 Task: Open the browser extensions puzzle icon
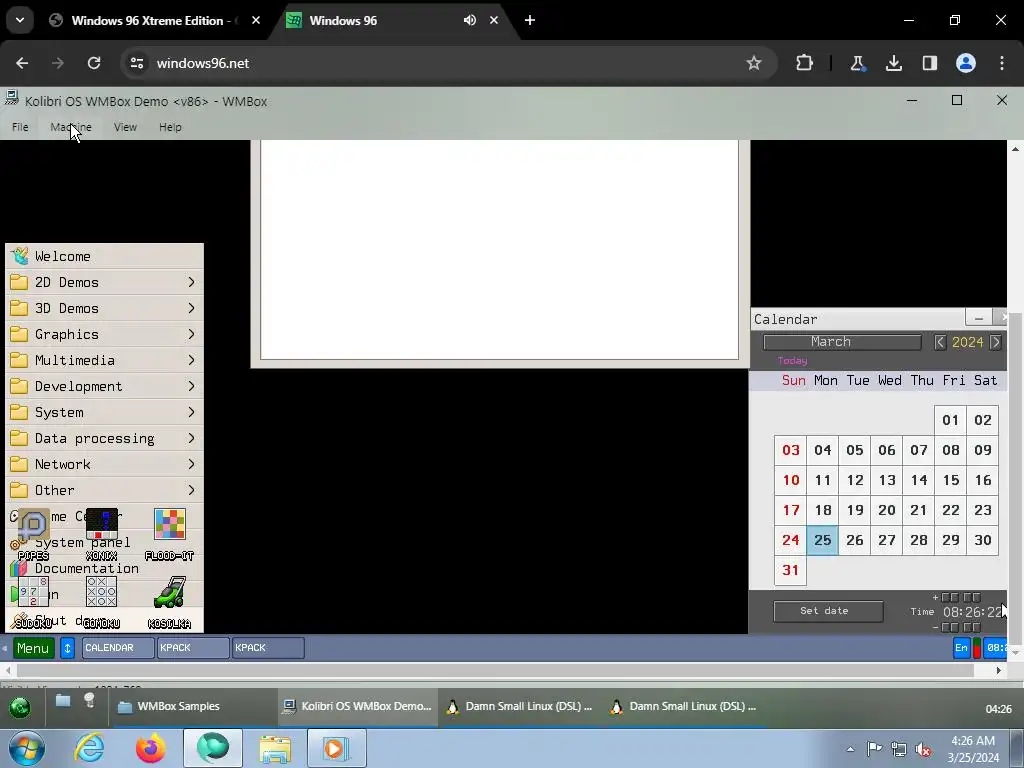pos(804,63)
